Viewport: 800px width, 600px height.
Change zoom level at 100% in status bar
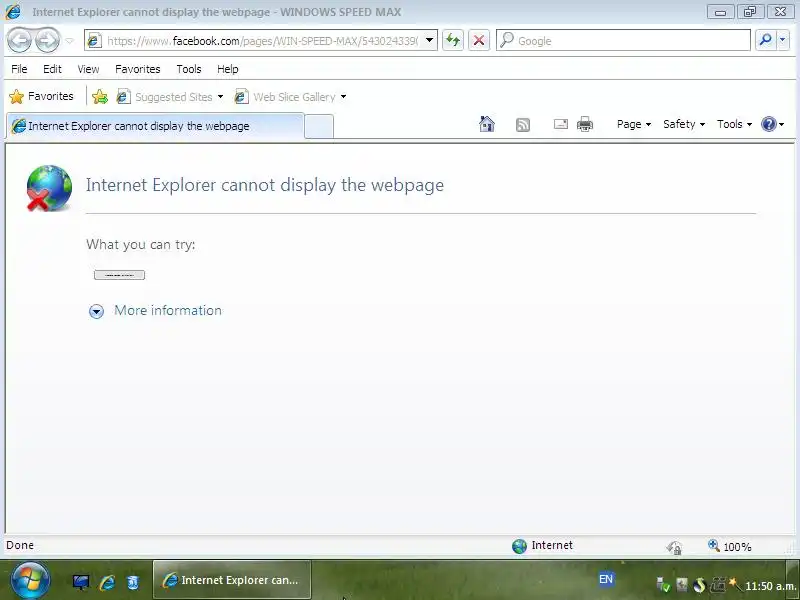pyautogui.click(x=730, y=546)
